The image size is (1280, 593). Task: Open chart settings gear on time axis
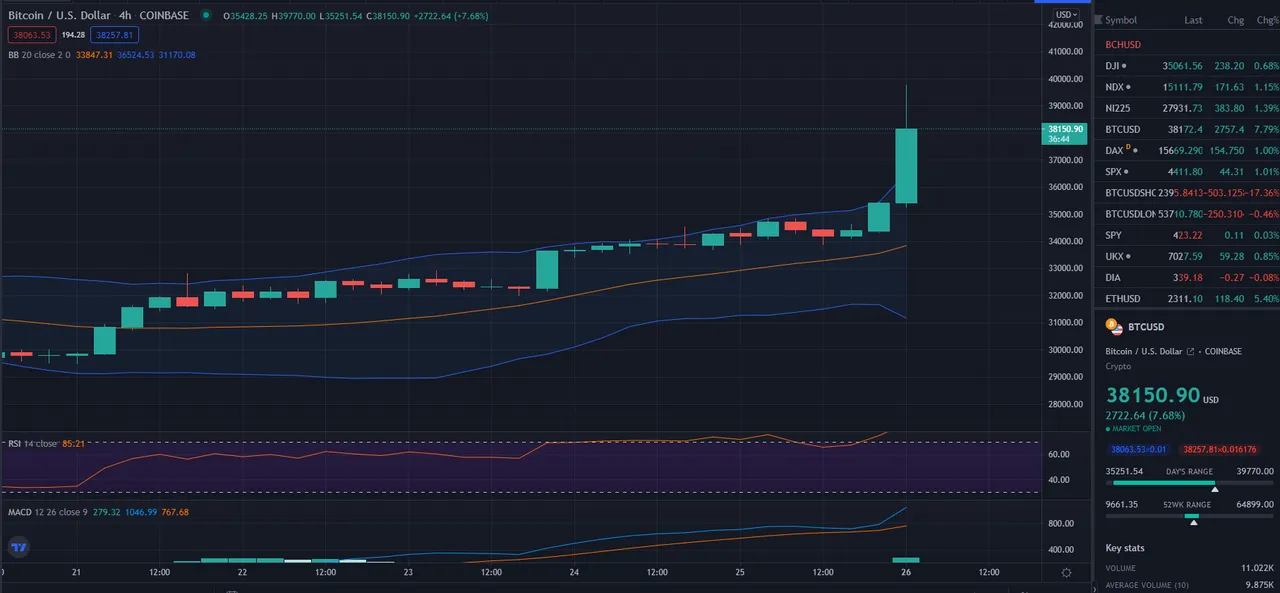click(1066, 573)
